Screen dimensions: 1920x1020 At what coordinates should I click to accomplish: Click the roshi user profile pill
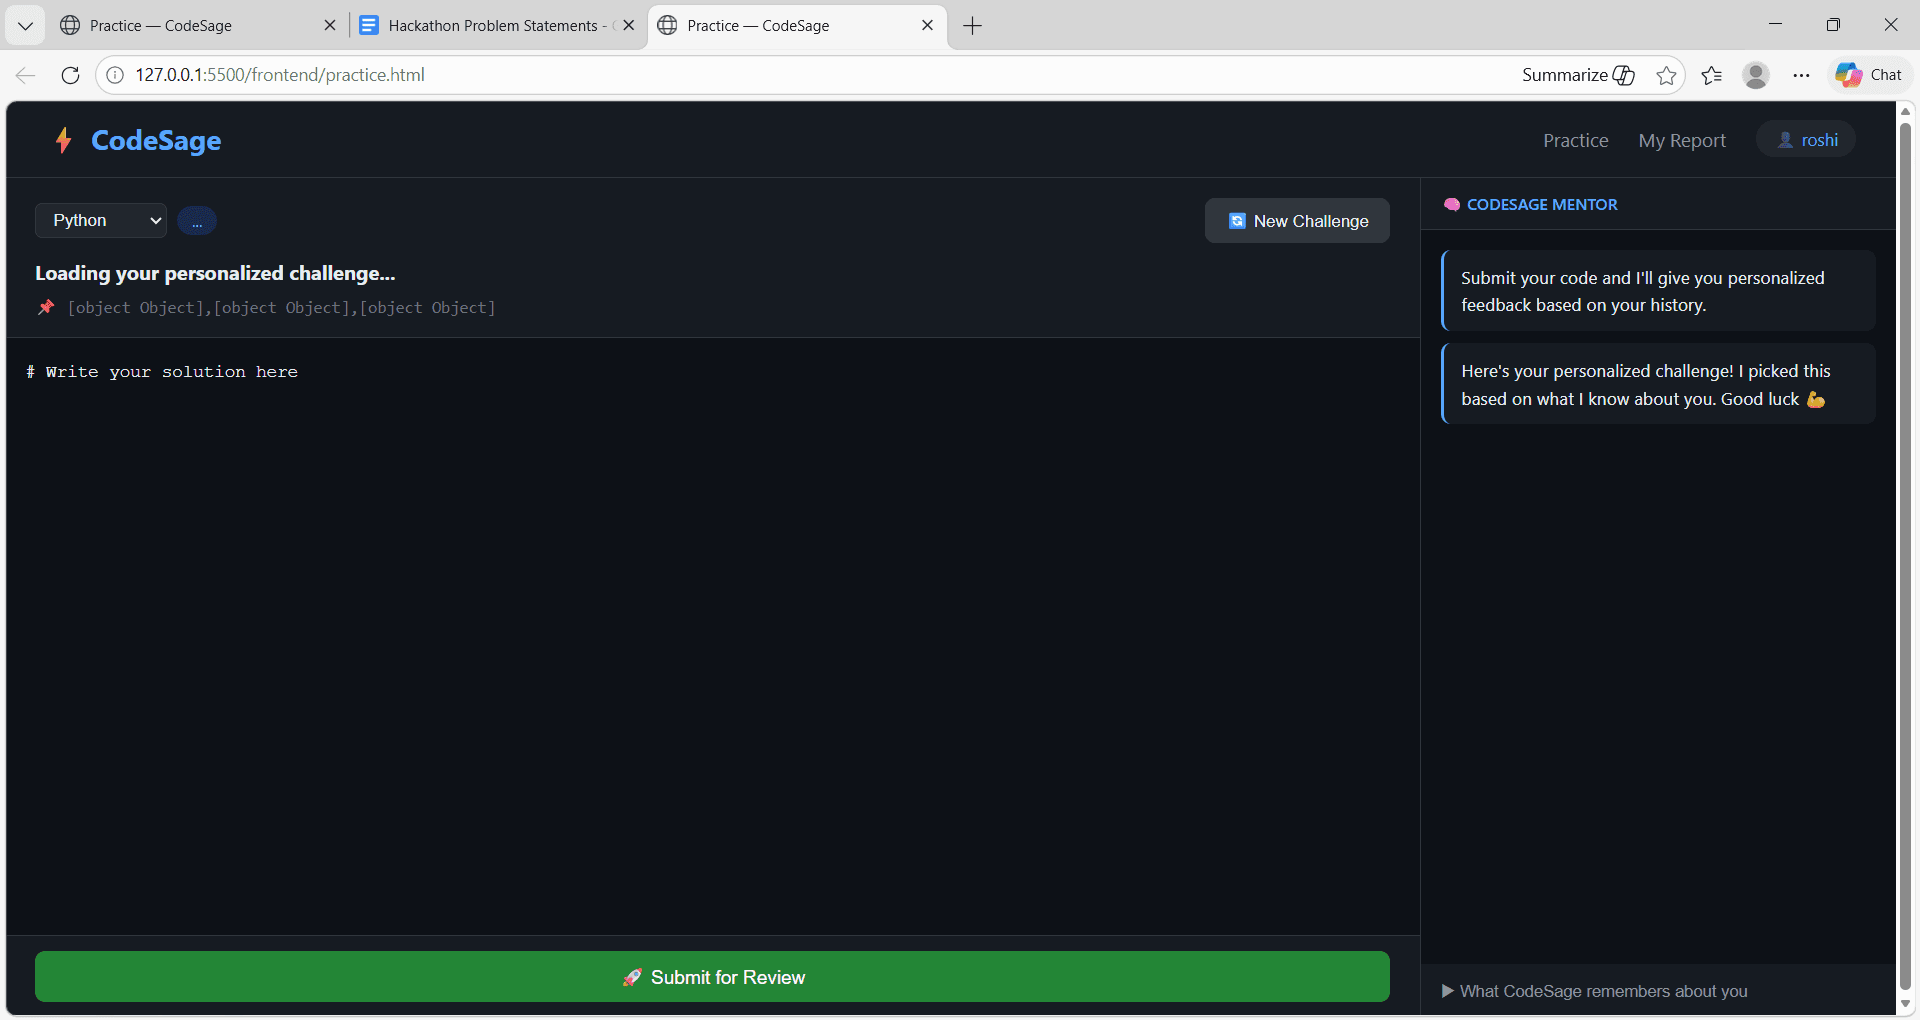tap(1807, 140)
